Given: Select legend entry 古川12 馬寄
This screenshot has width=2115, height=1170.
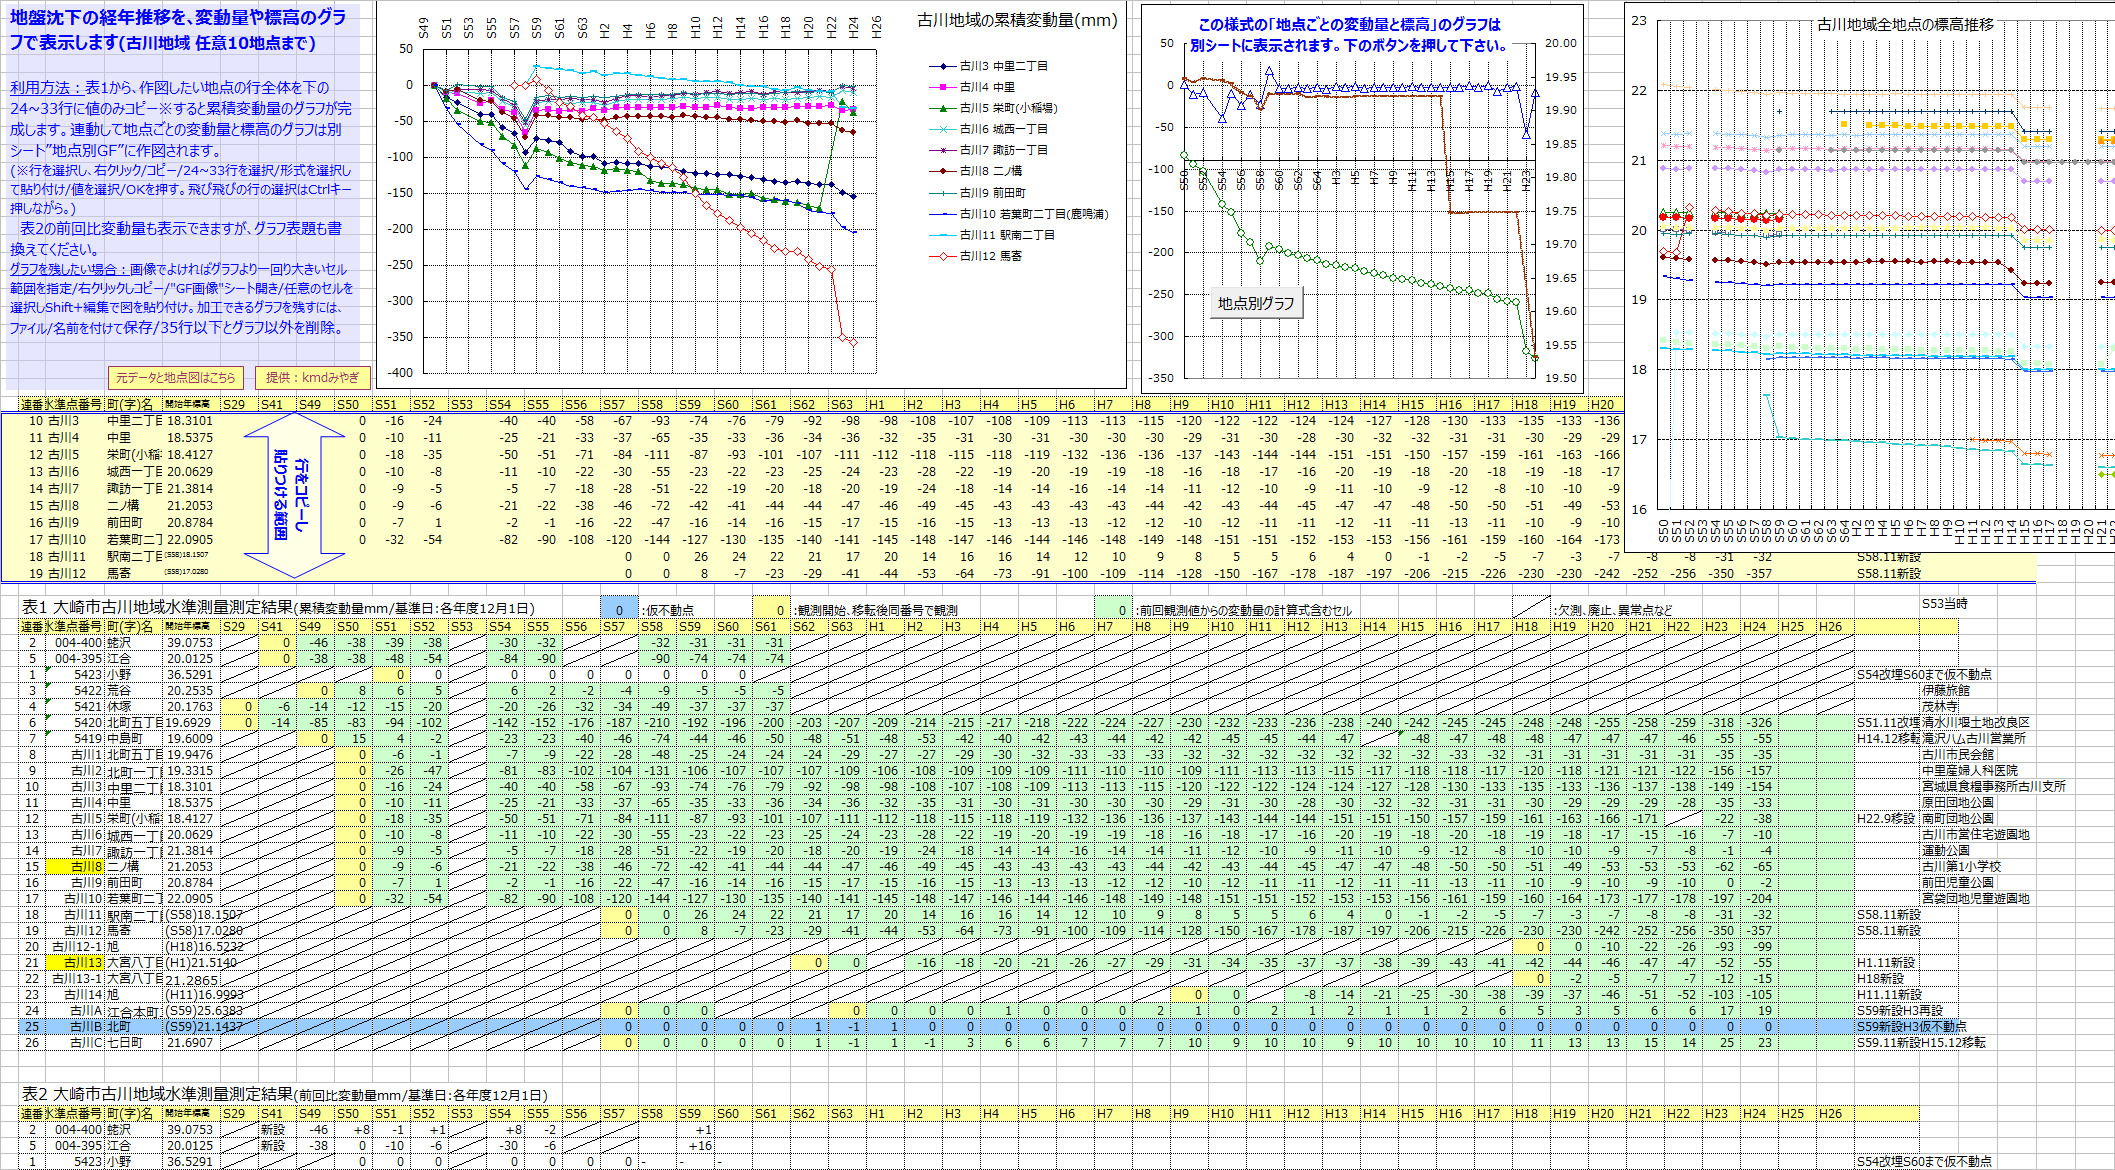Looking at the screenshot, I should click(x=977, y=256).
